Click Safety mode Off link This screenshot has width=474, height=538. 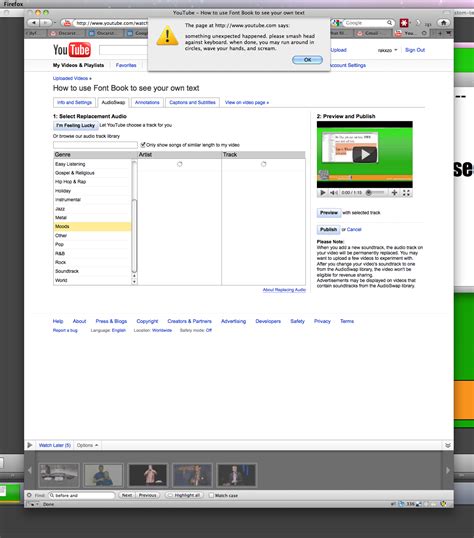[x=209, y=330]
